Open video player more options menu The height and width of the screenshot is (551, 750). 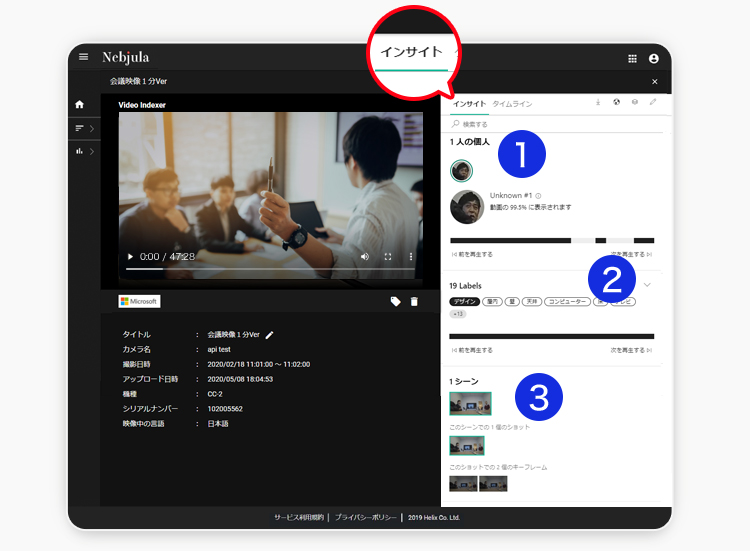coord(411,257)
